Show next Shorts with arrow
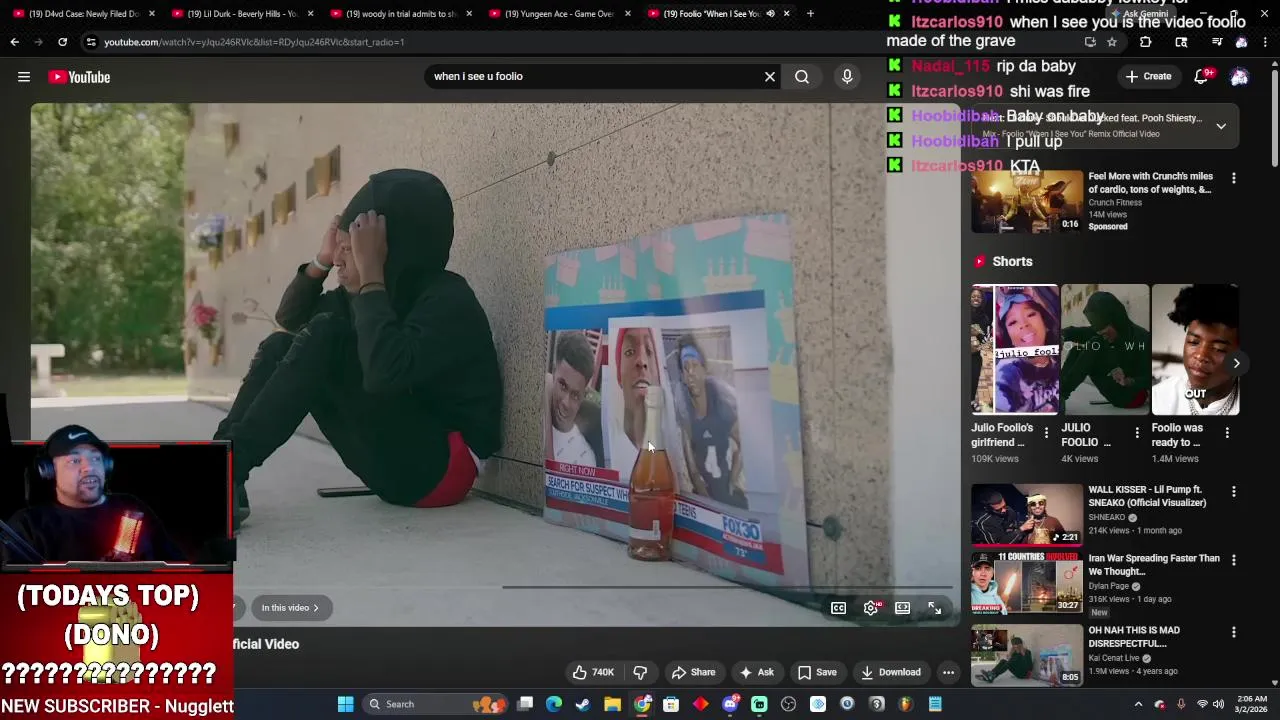Image resolution: width=1280 pixels, height=720 pixels. tap(1236, 363)
